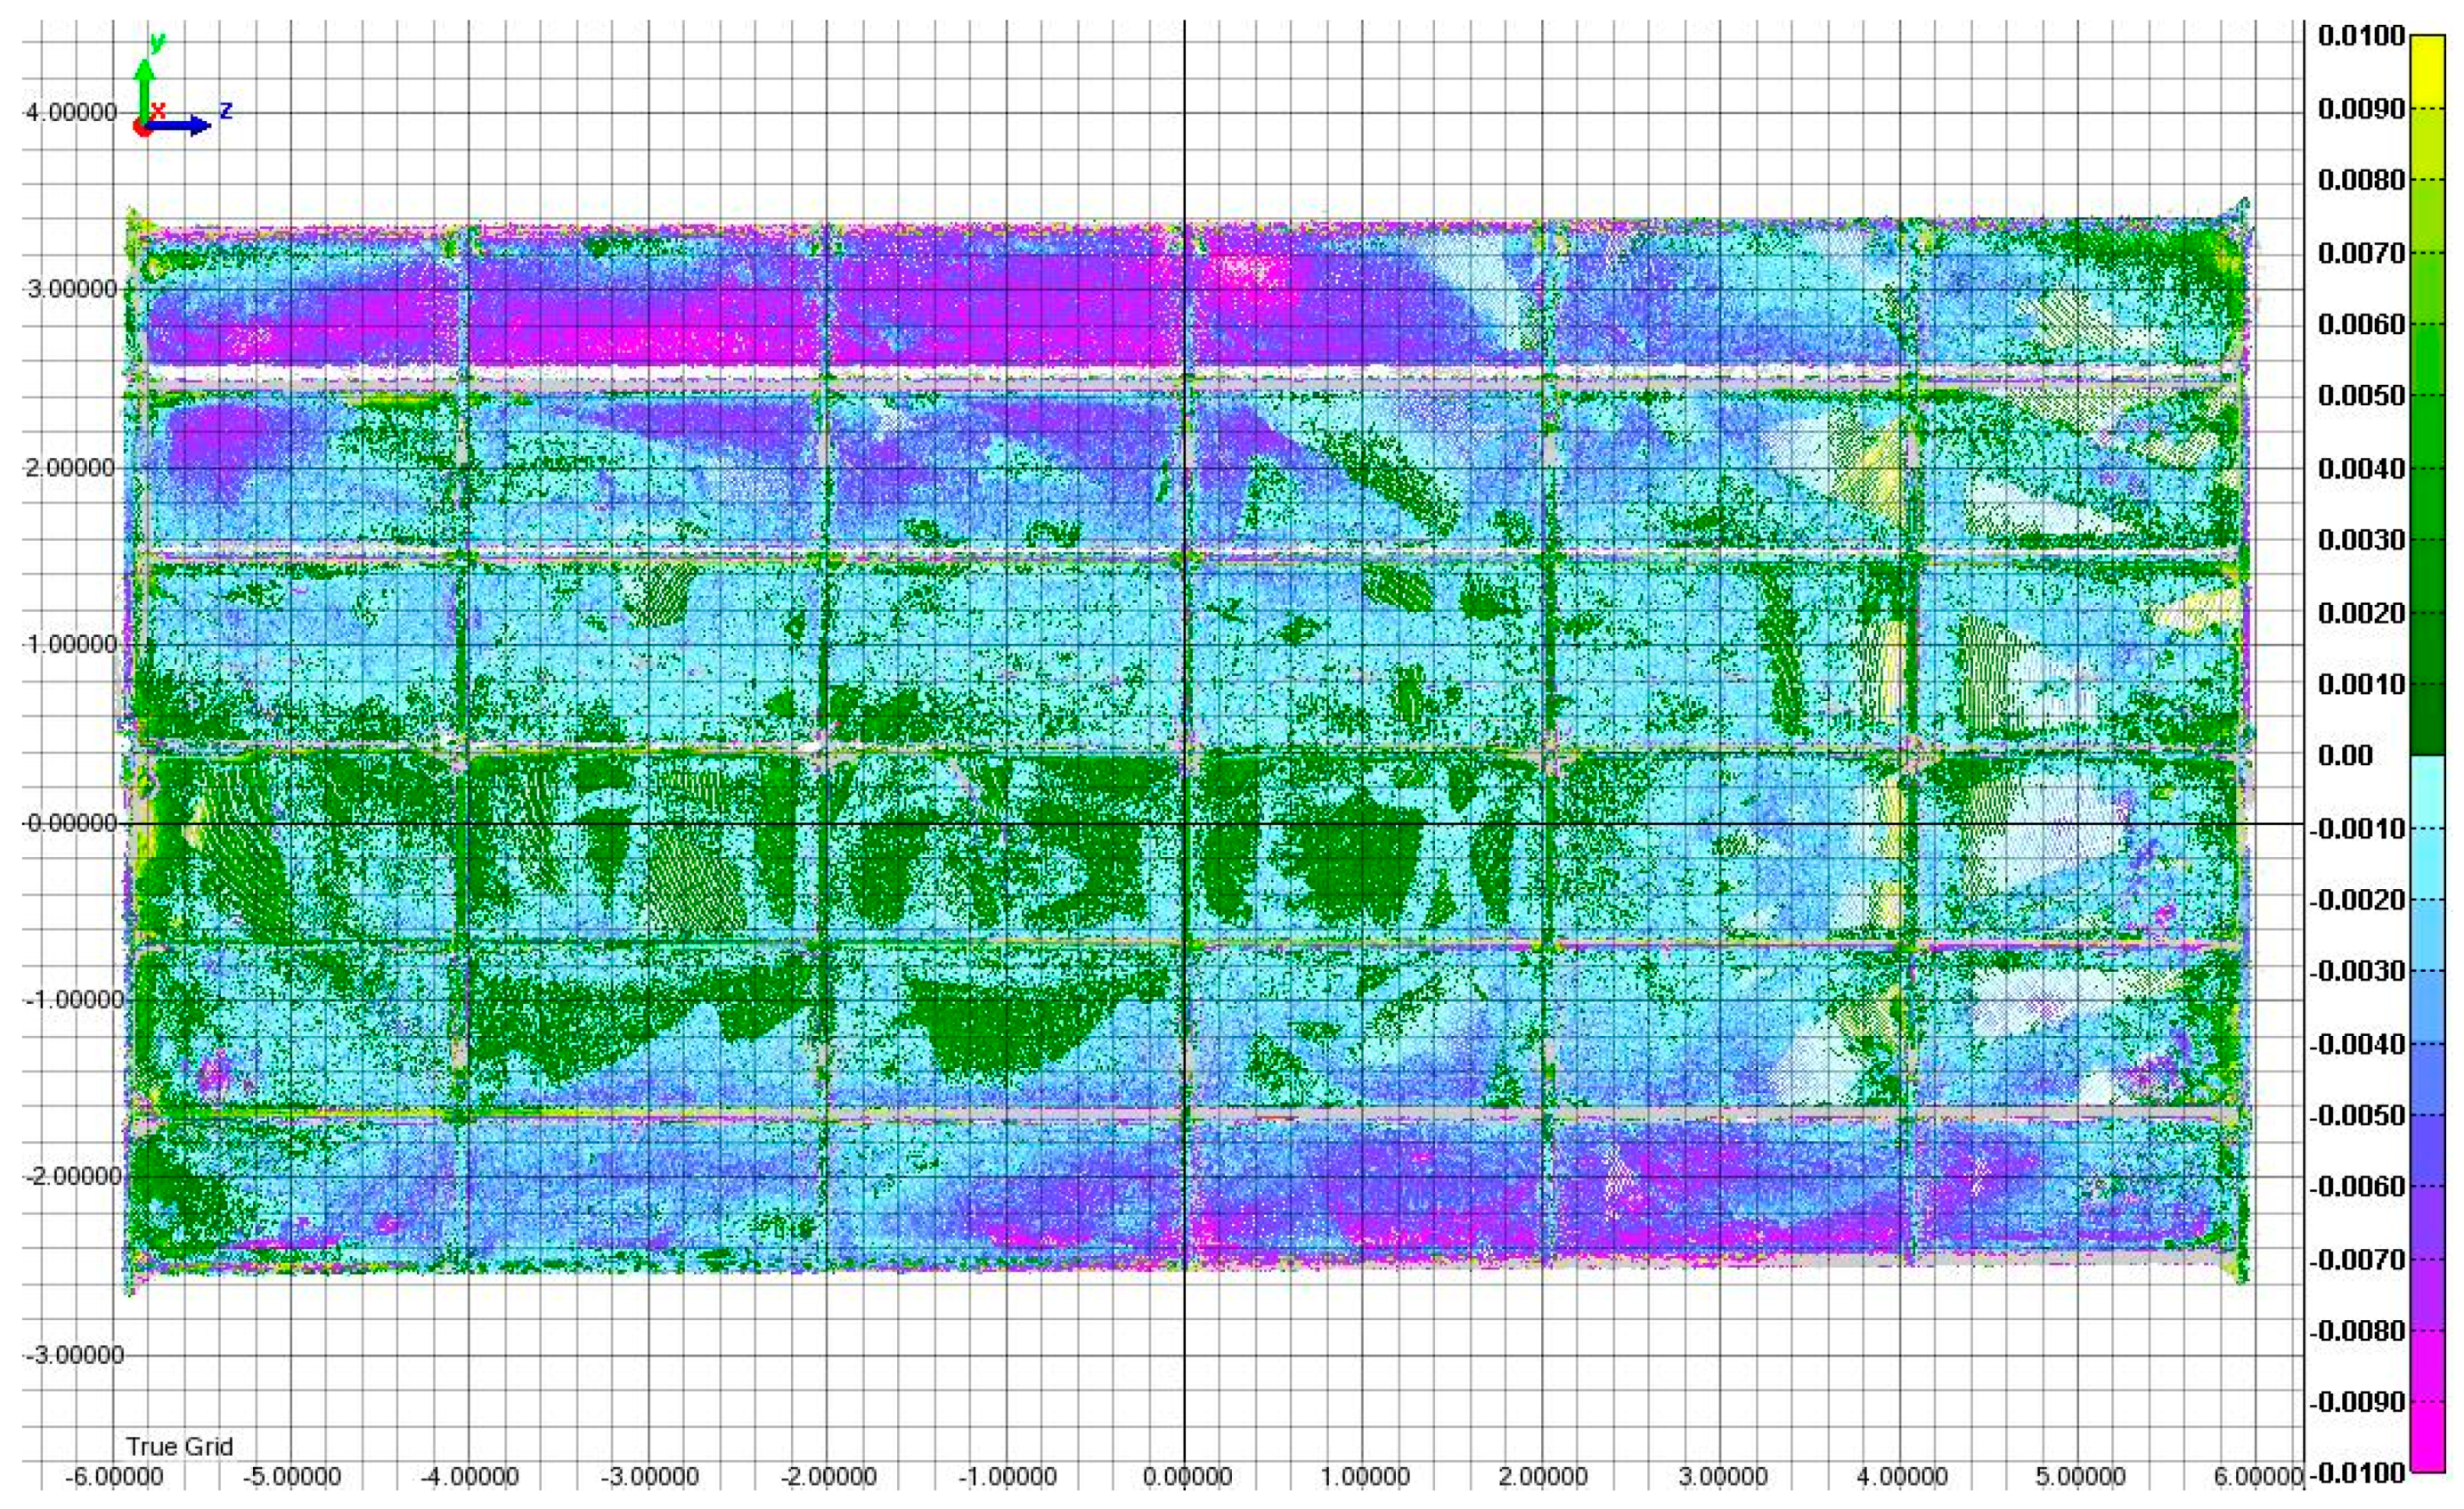Click the left axis label 4.00000
The height and width of the screenshot is (1509, 2464).
pos(72,112)
